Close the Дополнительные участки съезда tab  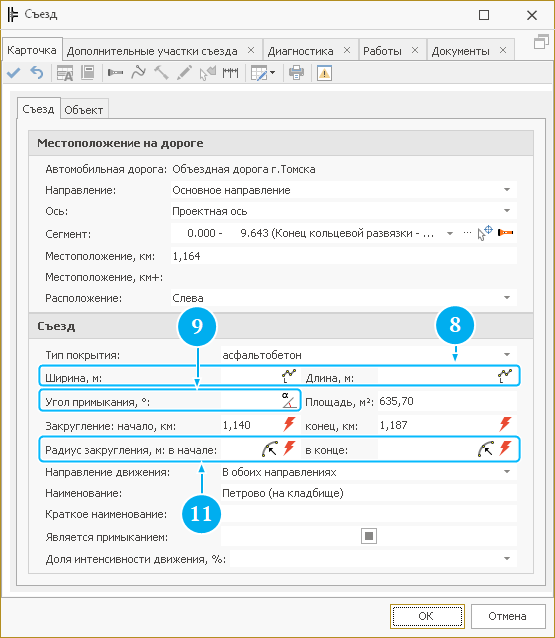tap(251, 50)
